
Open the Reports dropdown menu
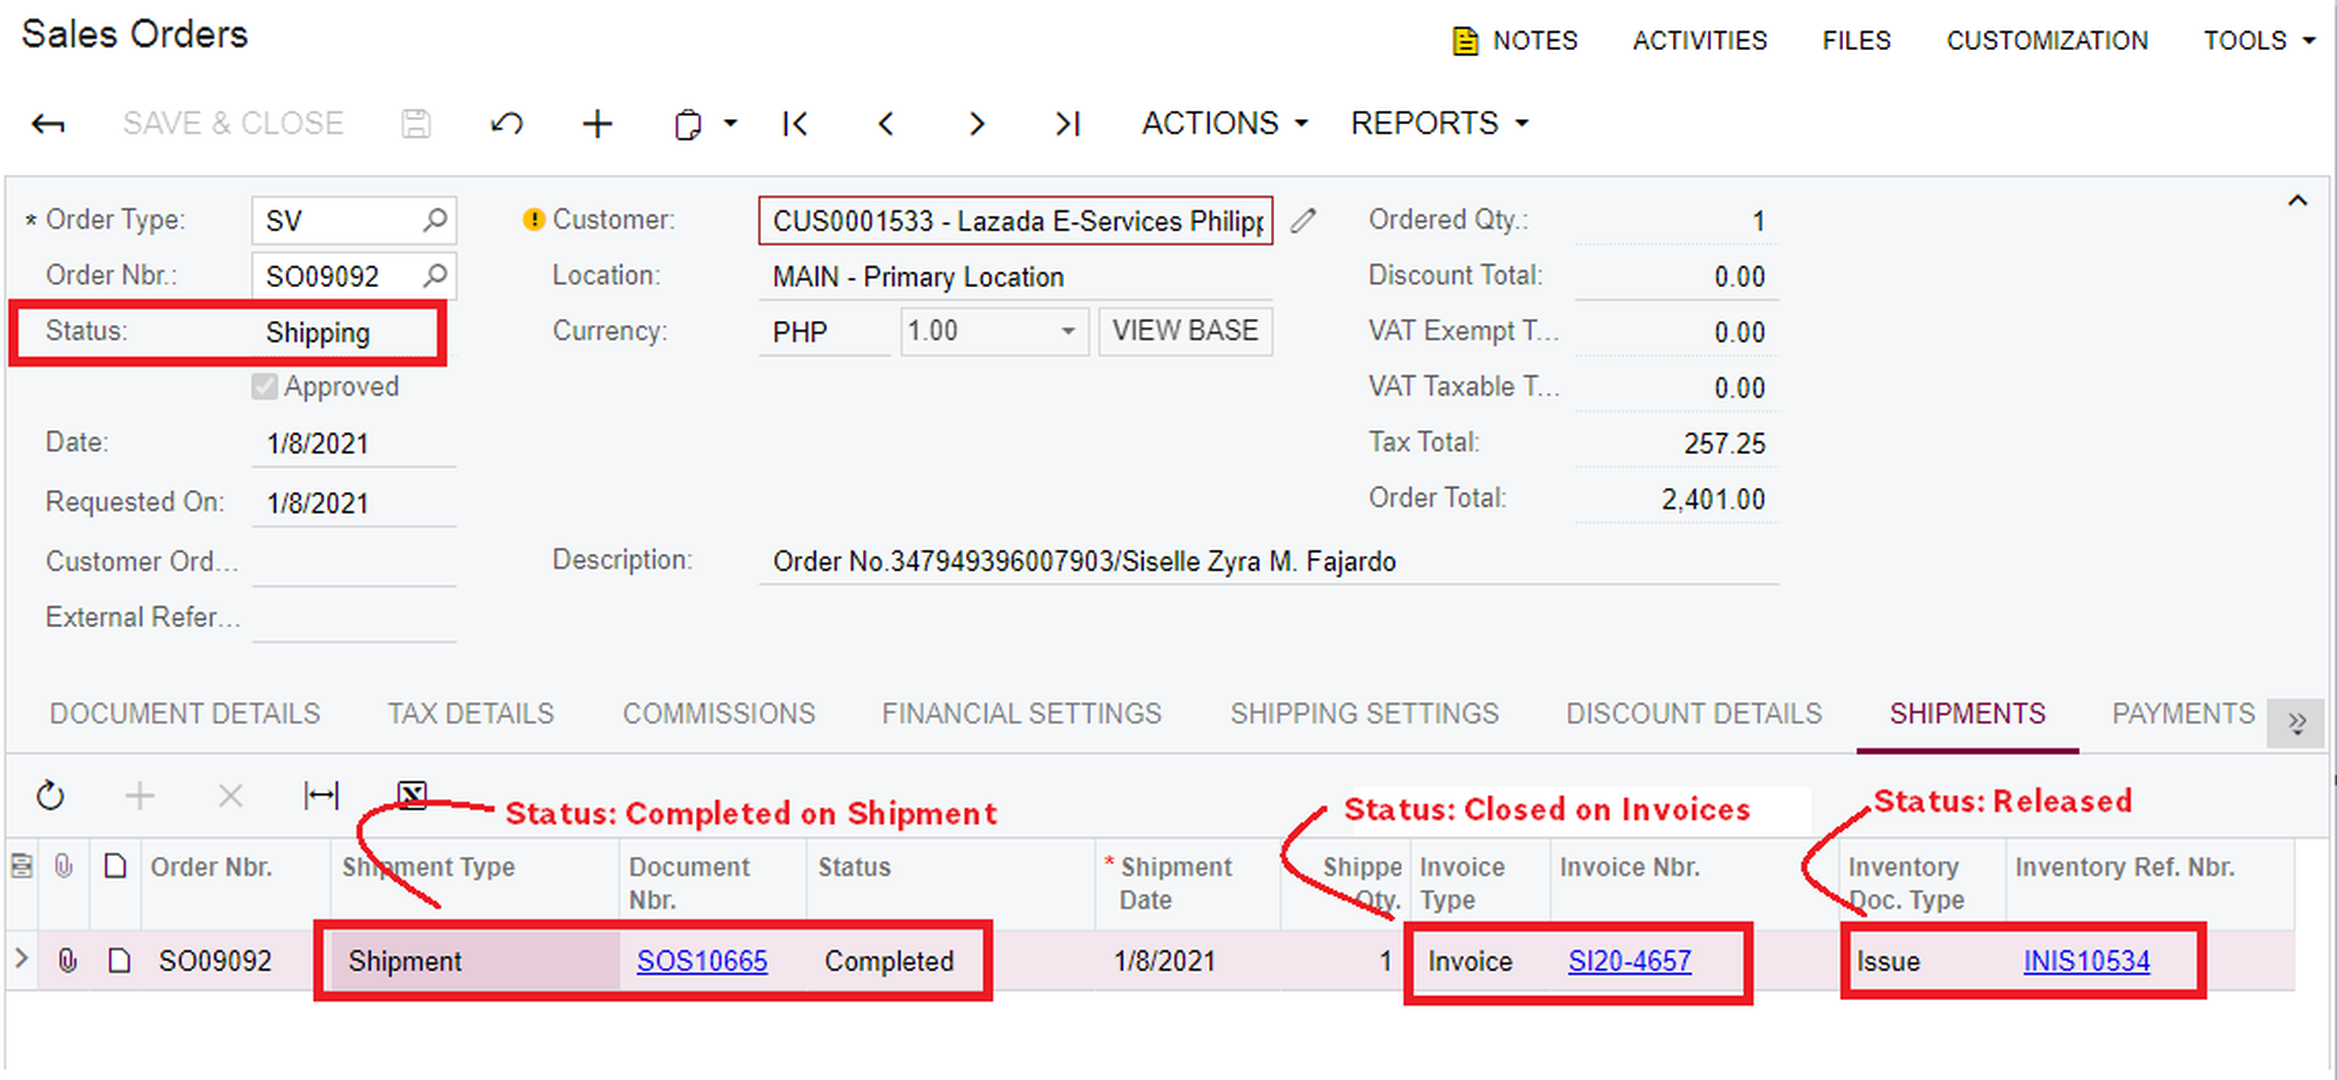coord(1439,124)
